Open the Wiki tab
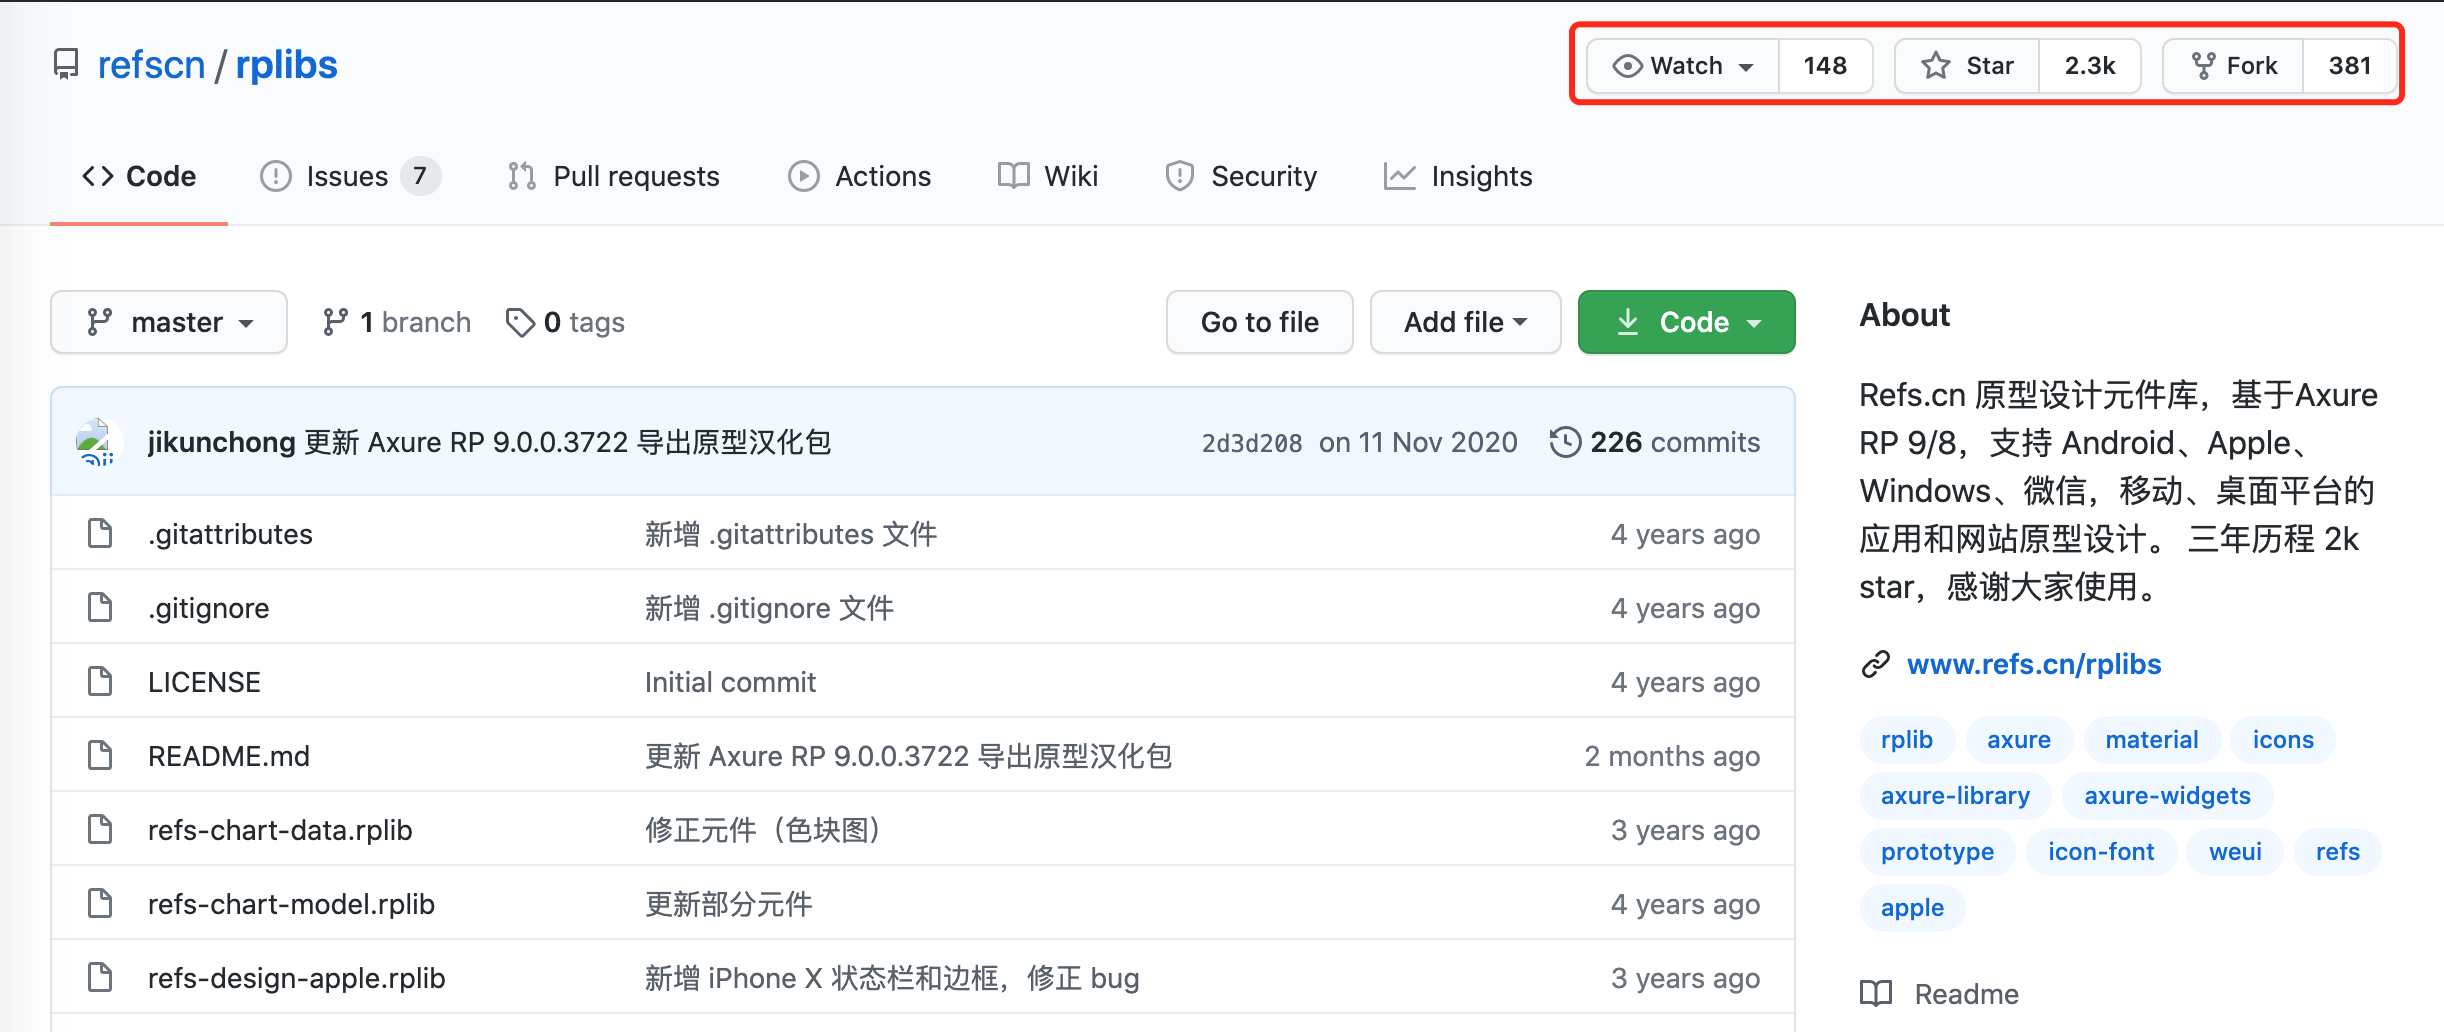Image resolution: width=2444 pixels, height=1032 pixels. [x=1048, y=176]
